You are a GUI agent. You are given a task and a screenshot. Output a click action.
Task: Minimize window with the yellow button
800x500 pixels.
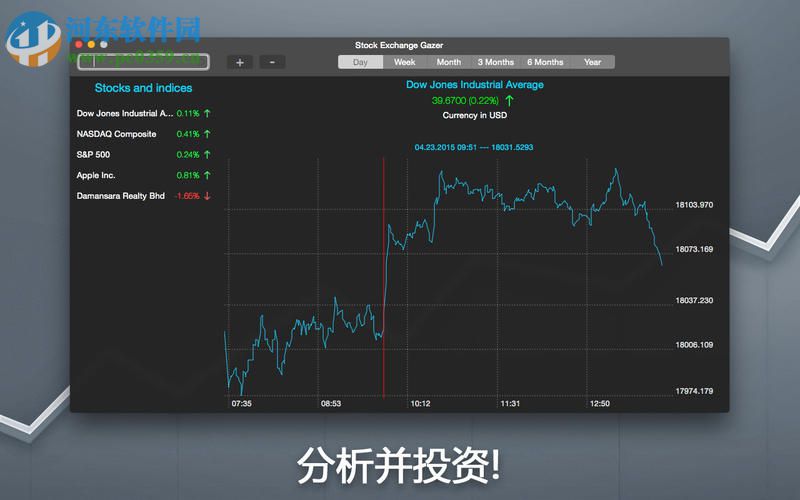(91, 44)
